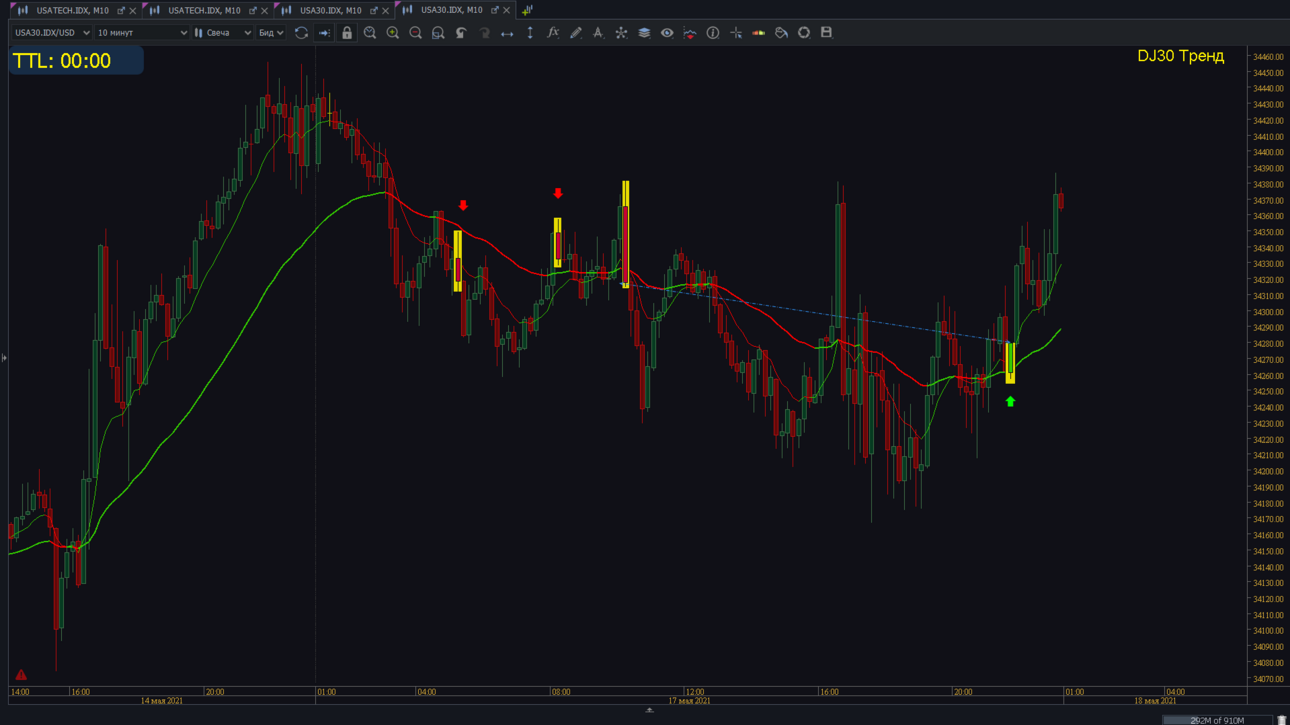Open the chart layers stack icon
Image resolution: width=1290 pixels, height=725 pixels.
coord(644,33)
